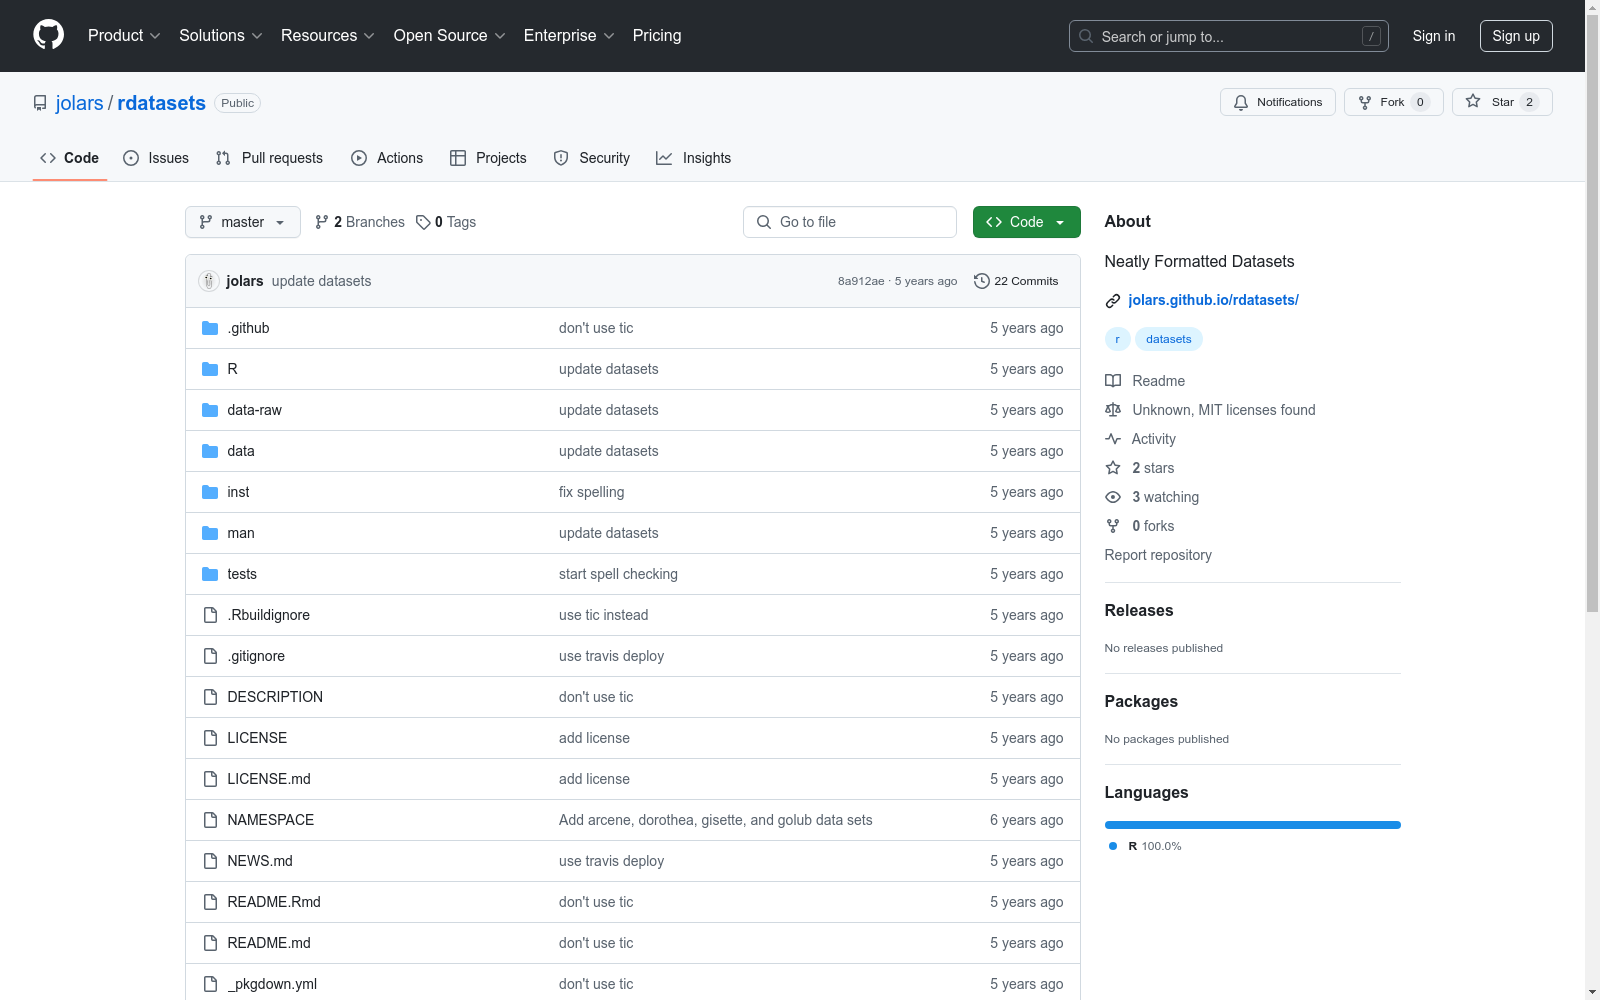Click the Search or jump to field
Screen dimensions: 1600x1000
click(x=1229, y=36)
